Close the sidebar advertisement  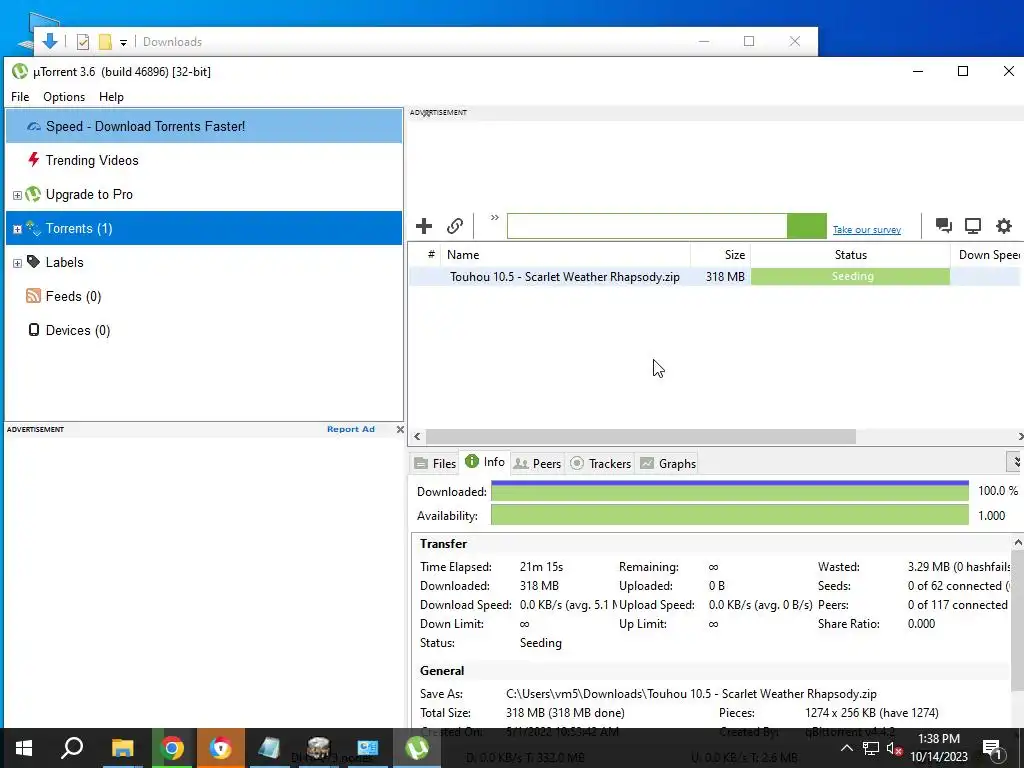coord(400,429)
